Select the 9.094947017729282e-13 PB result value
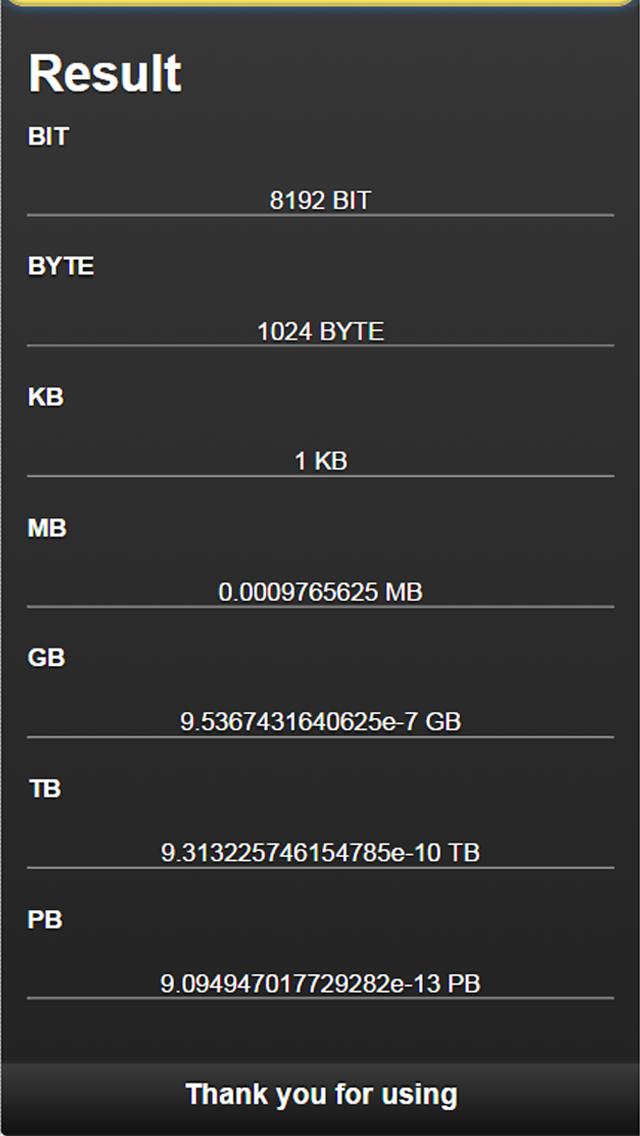The image size is (640, 1136). coord(320,983)
